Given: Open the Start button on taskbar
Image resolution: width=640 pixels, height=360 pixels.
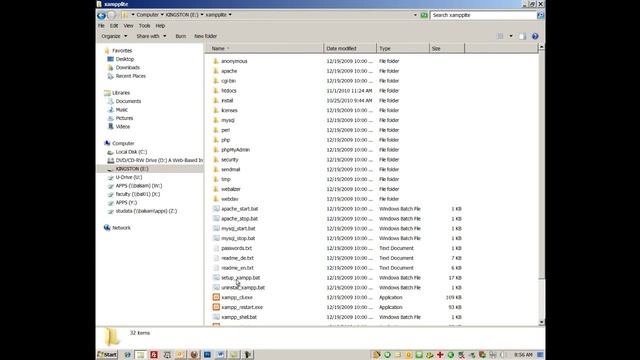Looking at the screenshot, I should click(x=107, y=355).
